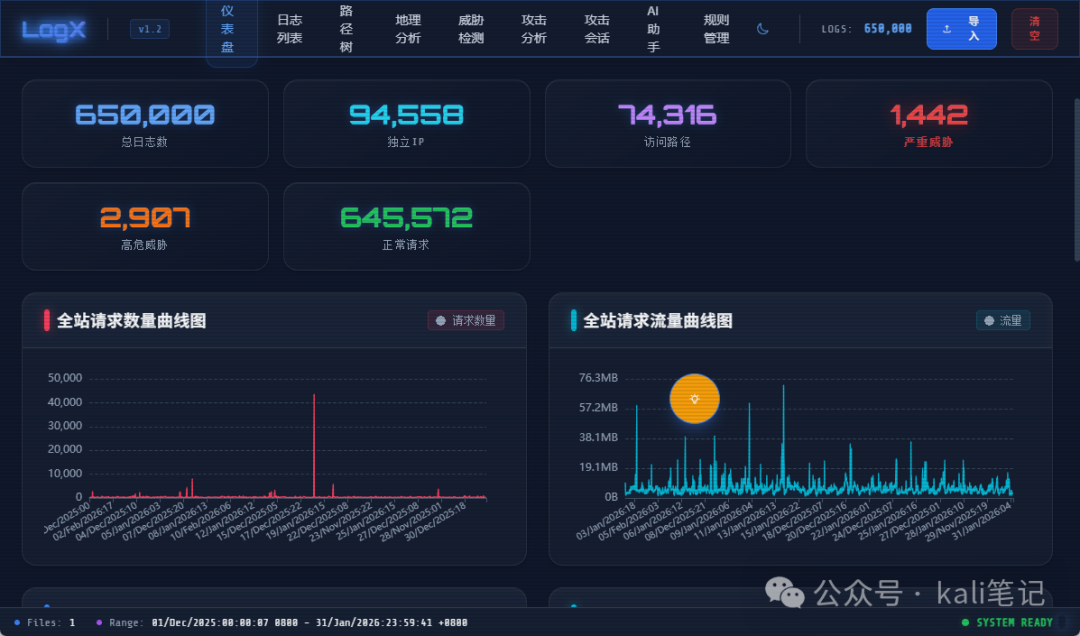Open 规则管理 from the top navigation
This screenshot has height=636, width=1080.
coord(716,29)
